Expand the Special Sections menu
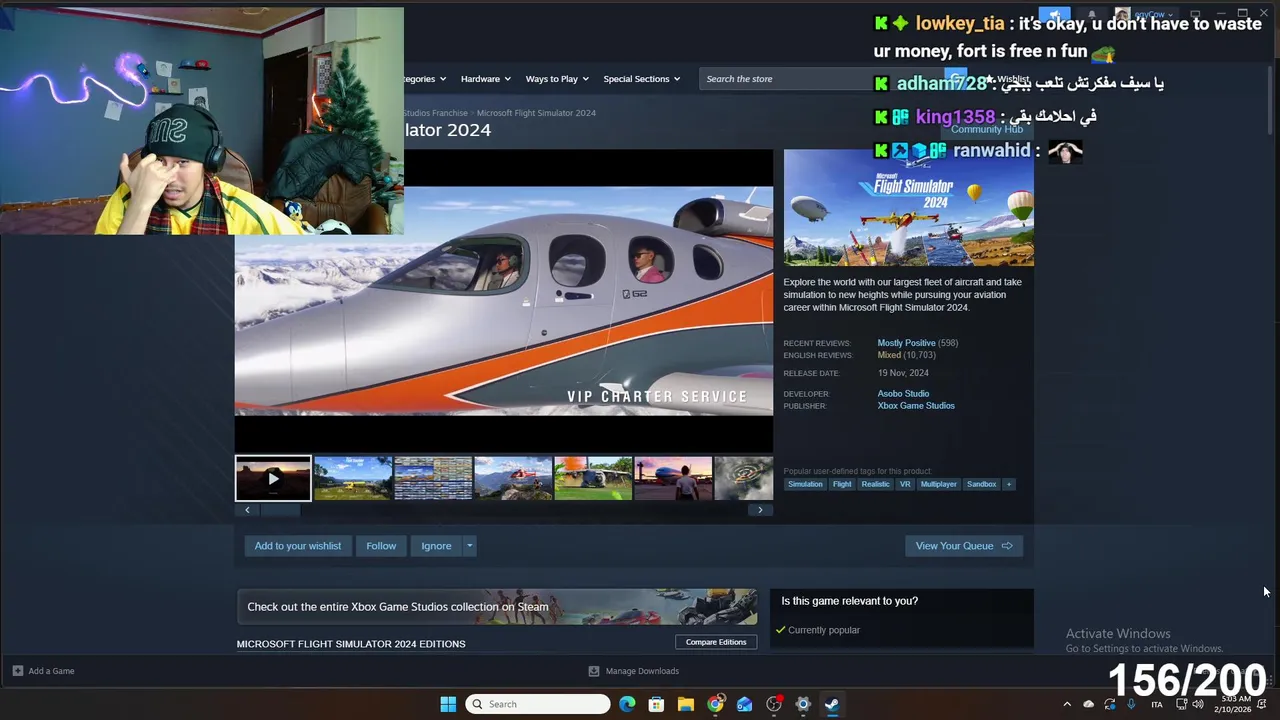 (641, 79)
